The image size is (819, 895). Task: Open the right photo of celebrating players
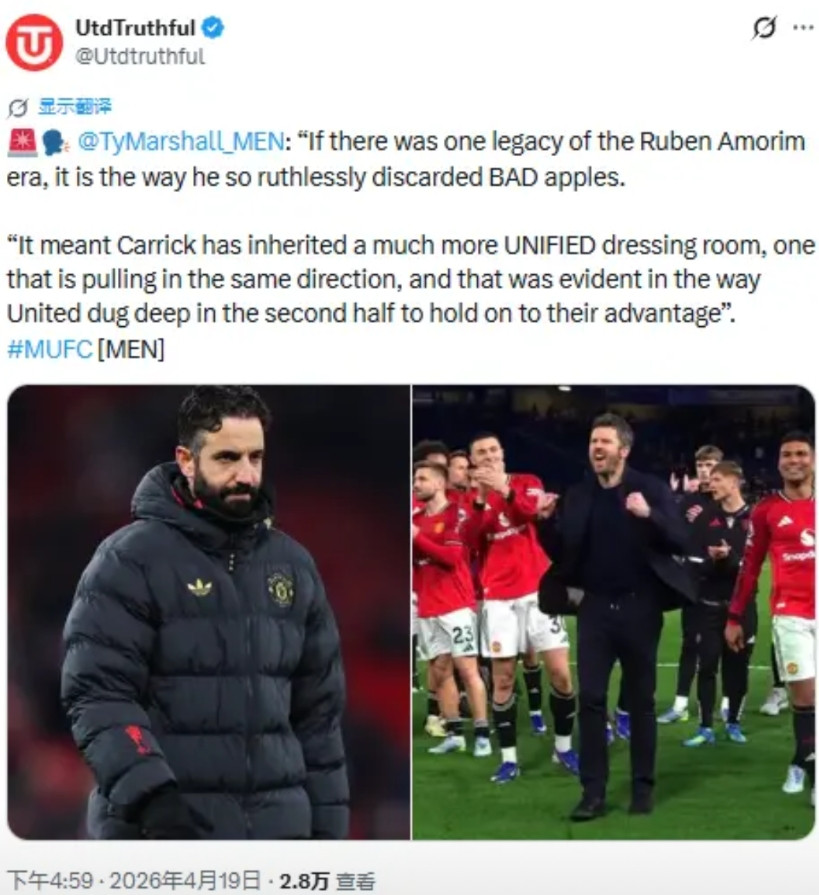[614, 612]
